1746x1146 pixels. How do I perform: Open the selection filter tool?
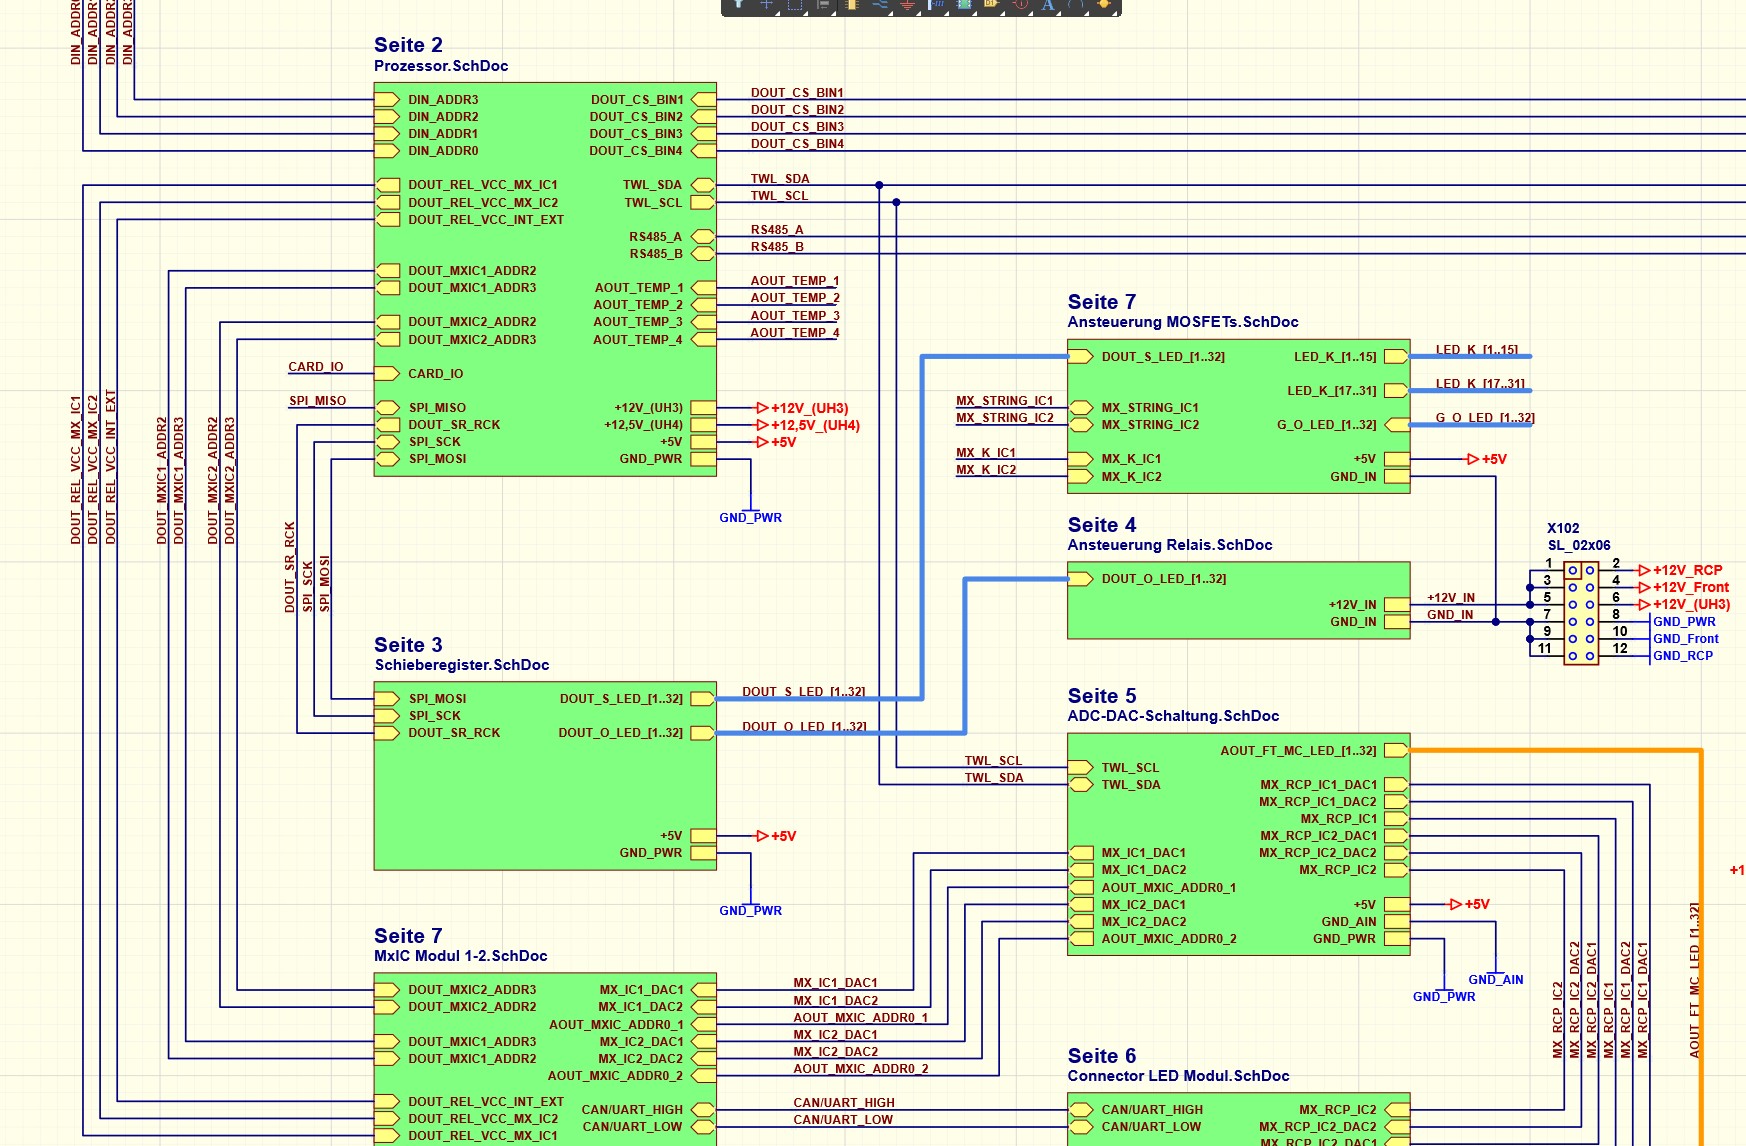click(739, 5)
